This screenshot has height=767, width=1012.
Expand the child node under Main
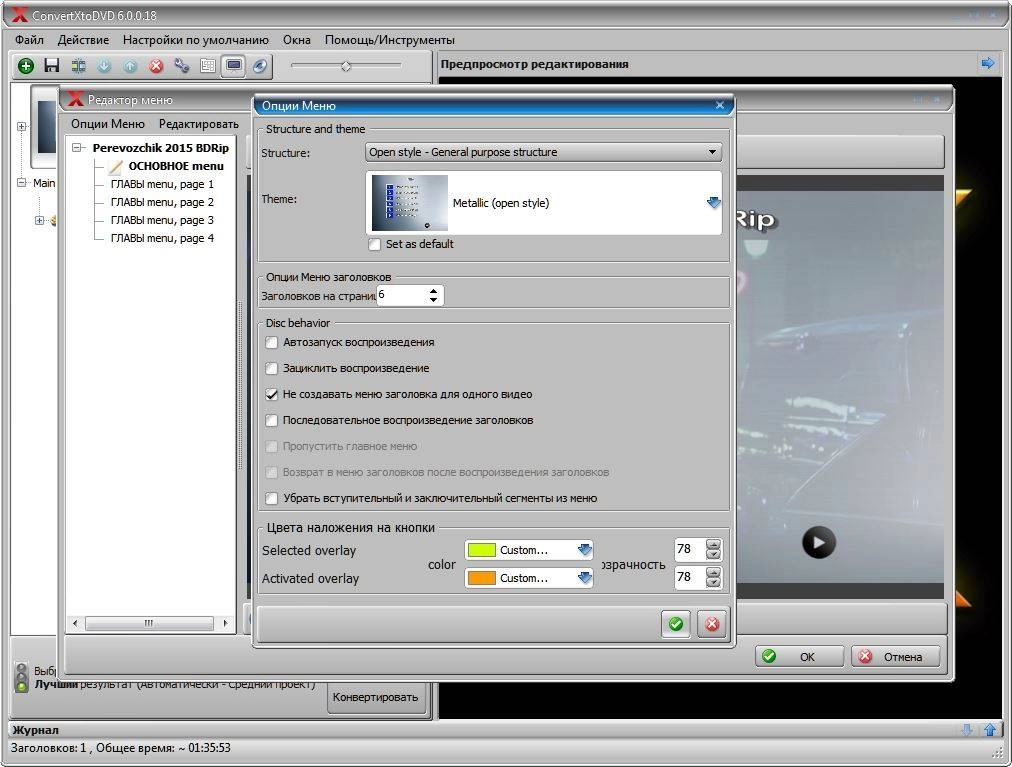[x=39, y=220]
